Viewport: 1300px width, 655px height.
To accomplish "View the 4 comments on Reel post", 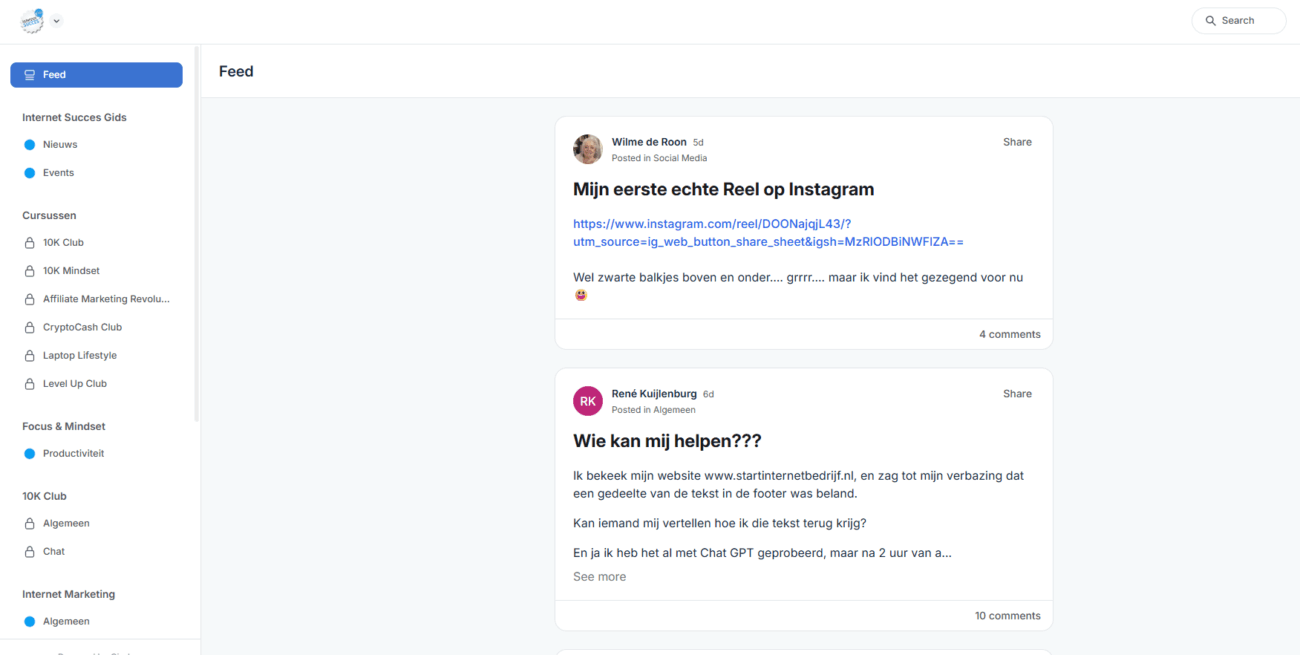I will pos(1009,335).
